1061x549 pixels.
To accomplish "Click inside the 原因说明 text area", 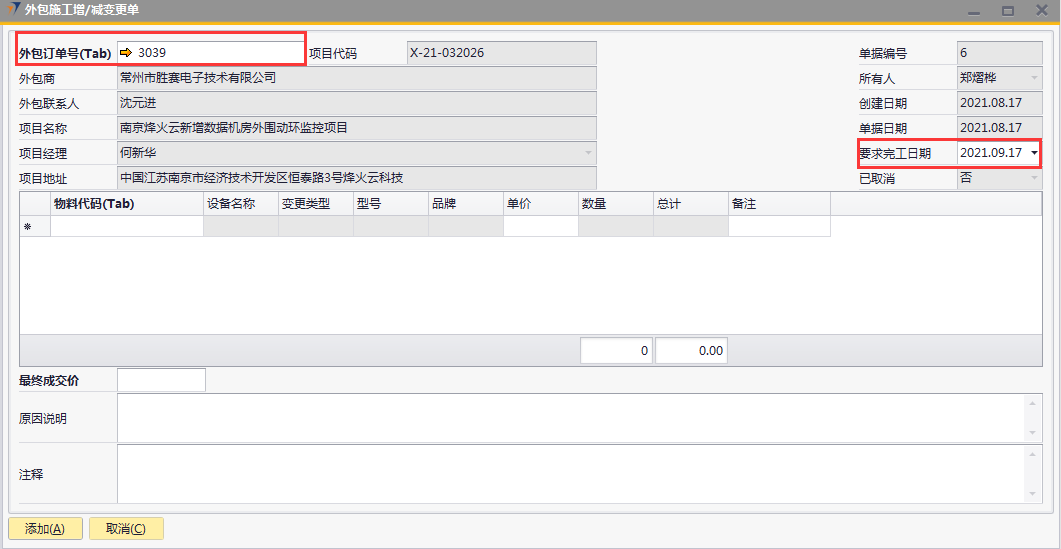I will (x=570, y=418).
